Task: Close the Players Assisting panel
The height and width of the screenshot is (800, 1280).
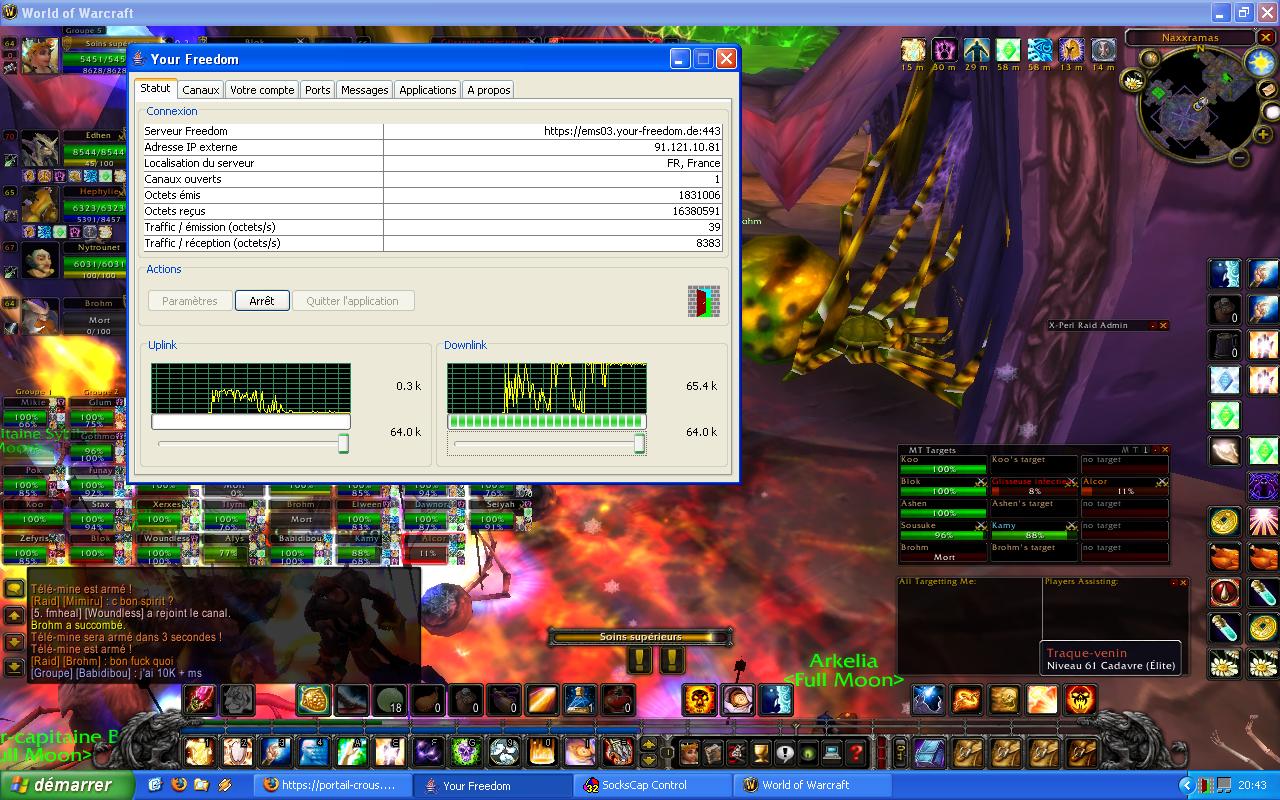Action: [x=1183, y=582]
